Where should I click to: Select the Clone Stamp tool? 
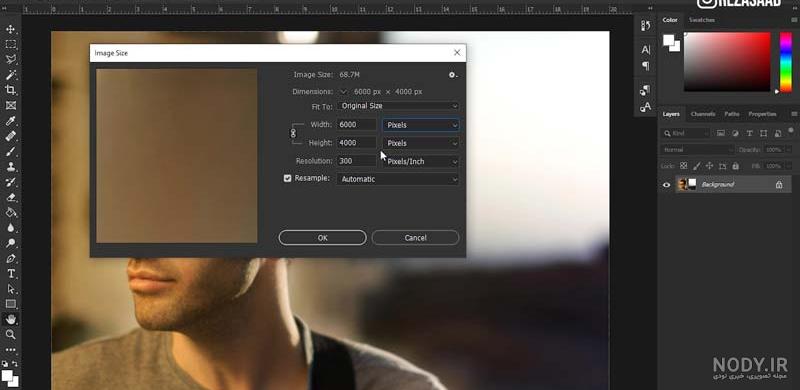pyautogui.click(x=11, y=166)
